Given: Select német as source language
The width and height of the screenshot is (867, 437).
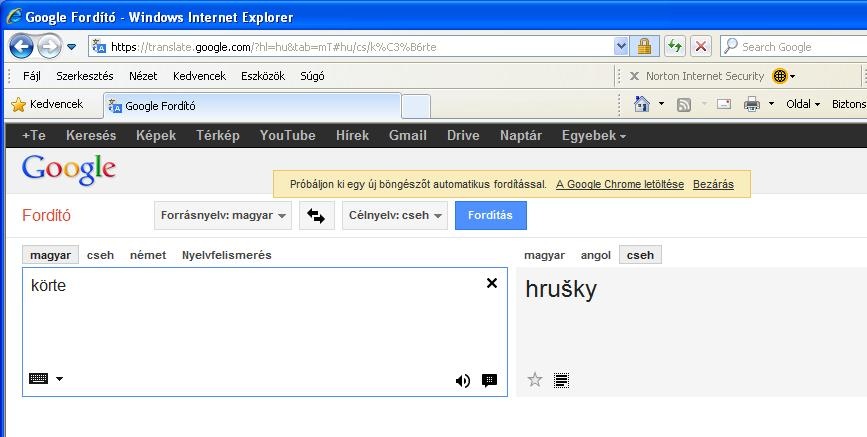Looking at the screenshot, I should click(x=147, y=255).
